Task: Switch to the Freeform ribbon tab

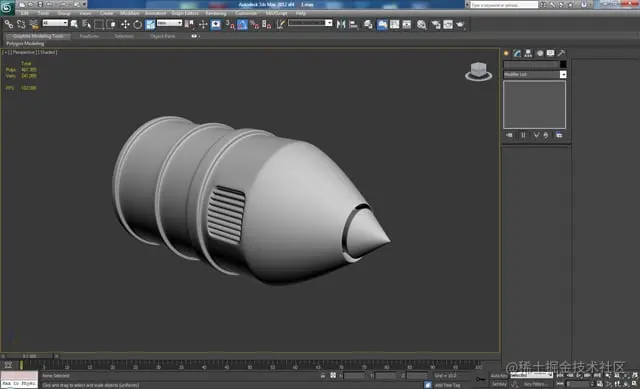Action: [89, 36]
